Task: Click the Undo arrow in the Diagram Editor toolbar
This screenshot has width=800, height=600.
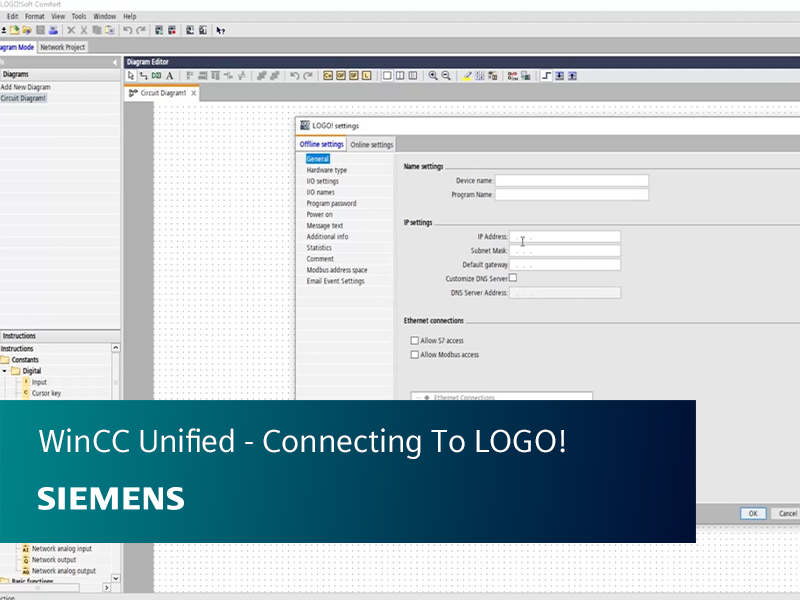Action: [x=293, y=75]
